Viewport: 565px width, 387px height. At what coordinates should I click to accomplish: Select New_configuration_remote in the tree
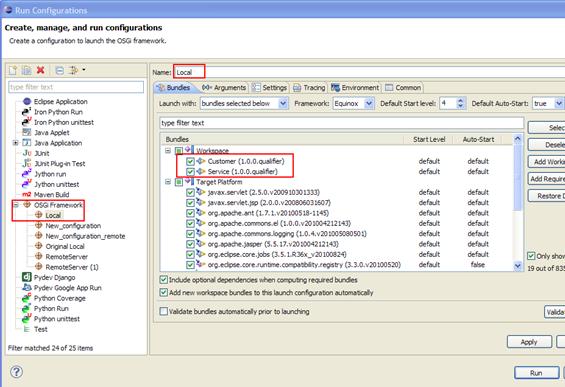pyautogui.click(x=85, y=236)
